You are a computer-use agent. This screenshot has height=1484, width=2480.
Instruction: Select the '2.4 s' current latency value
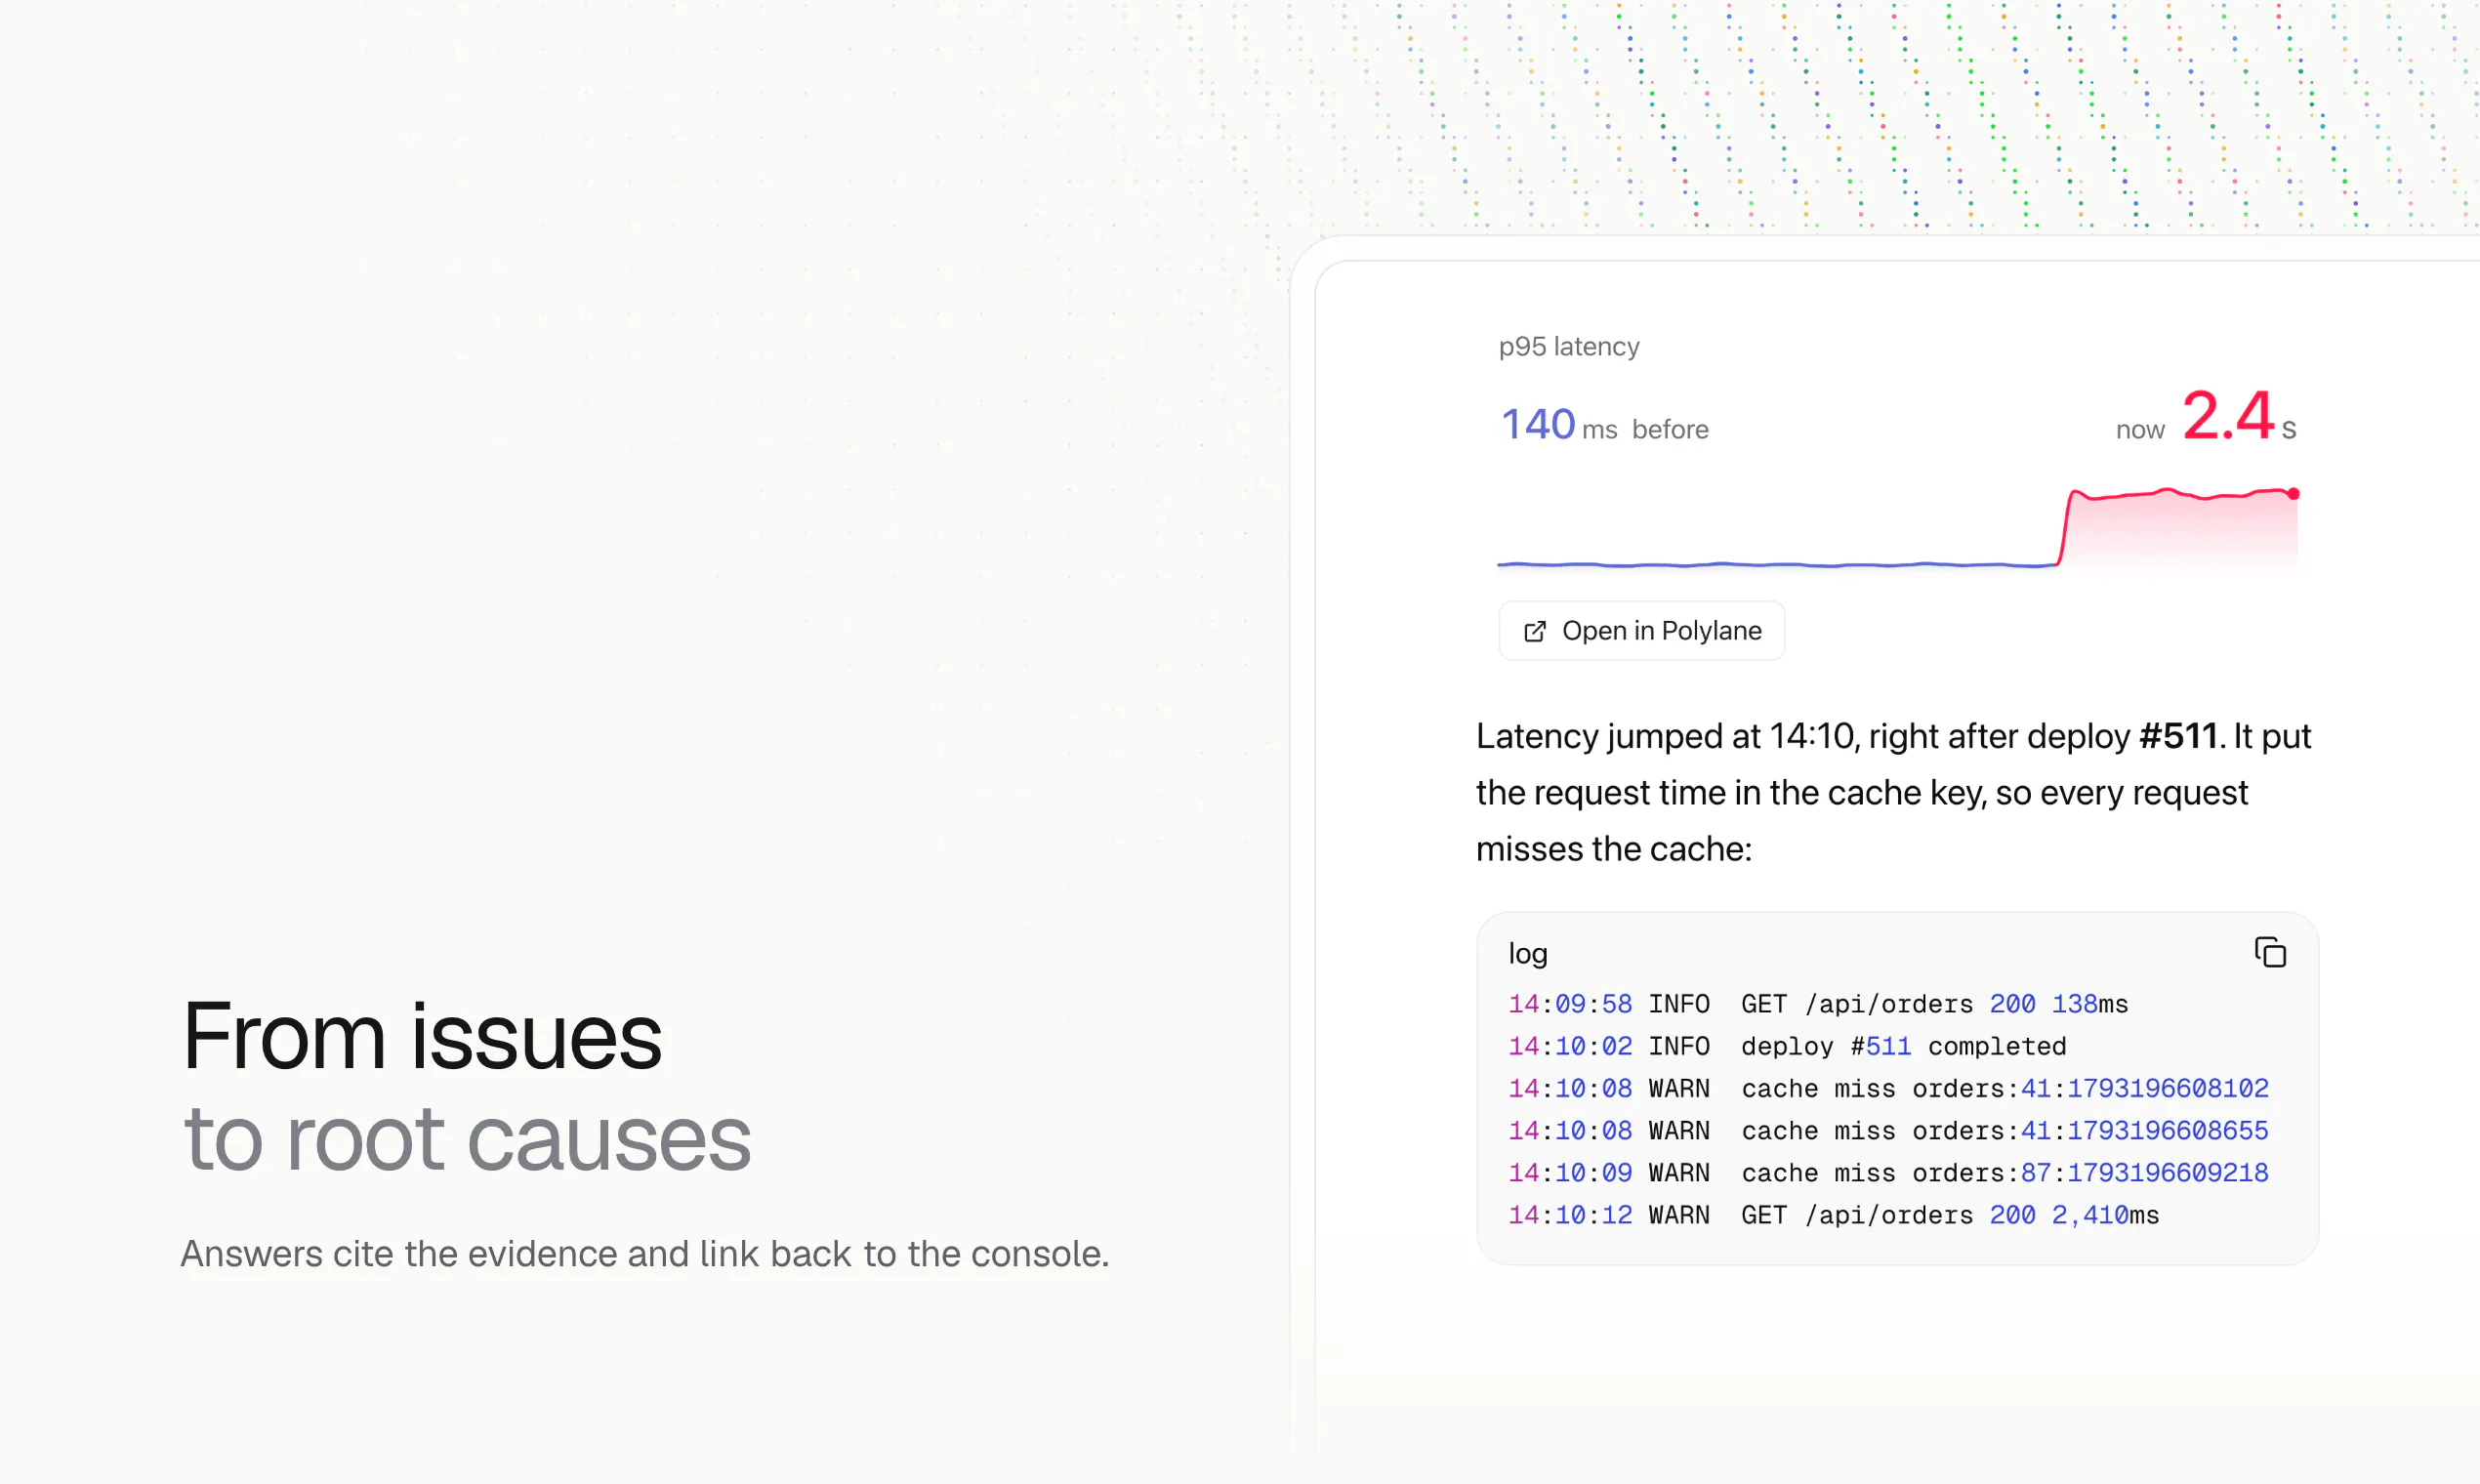[2238, 416]
